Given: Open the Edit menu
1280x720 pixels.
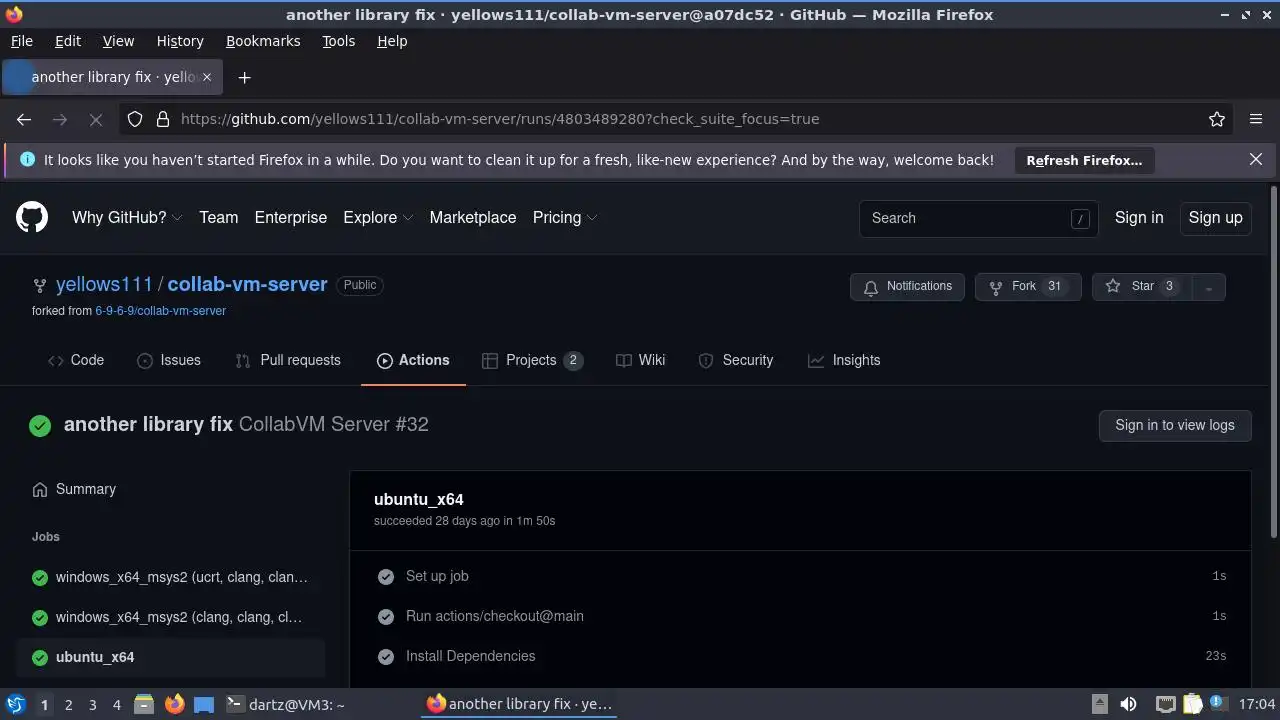Looking at the screenshot, I should tap(68, 41).
